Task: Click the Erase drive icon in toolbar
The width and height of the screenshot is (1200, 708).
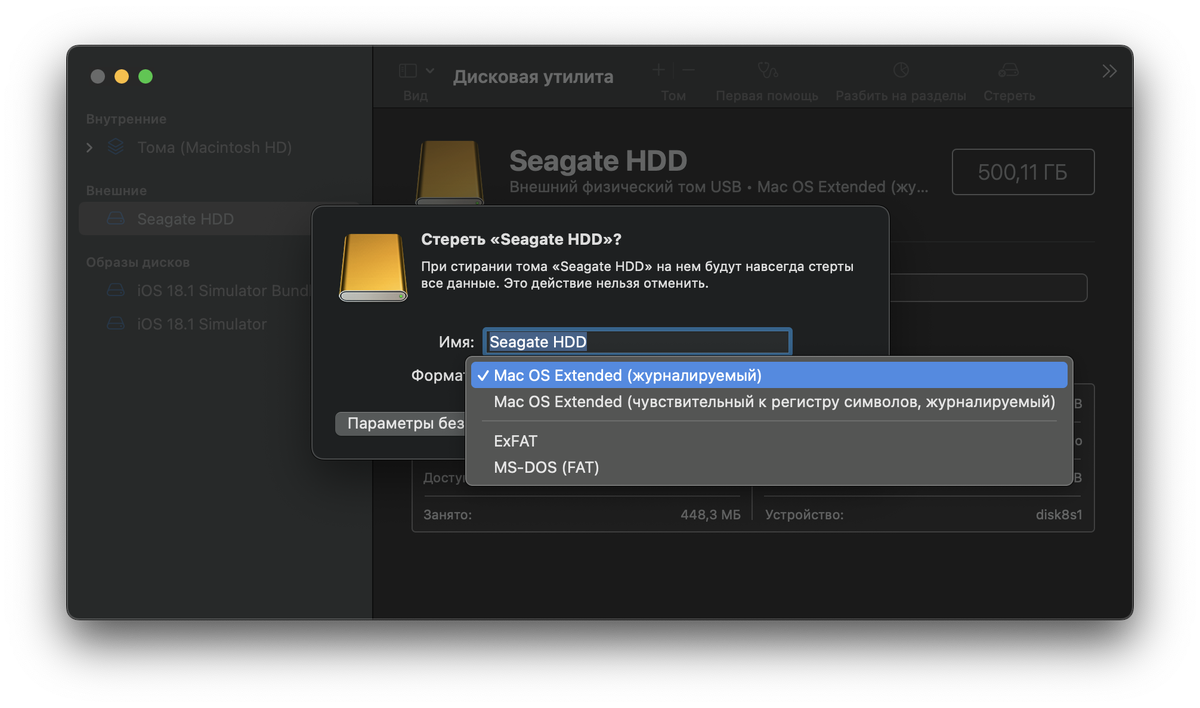Action: pos(1008,71)
